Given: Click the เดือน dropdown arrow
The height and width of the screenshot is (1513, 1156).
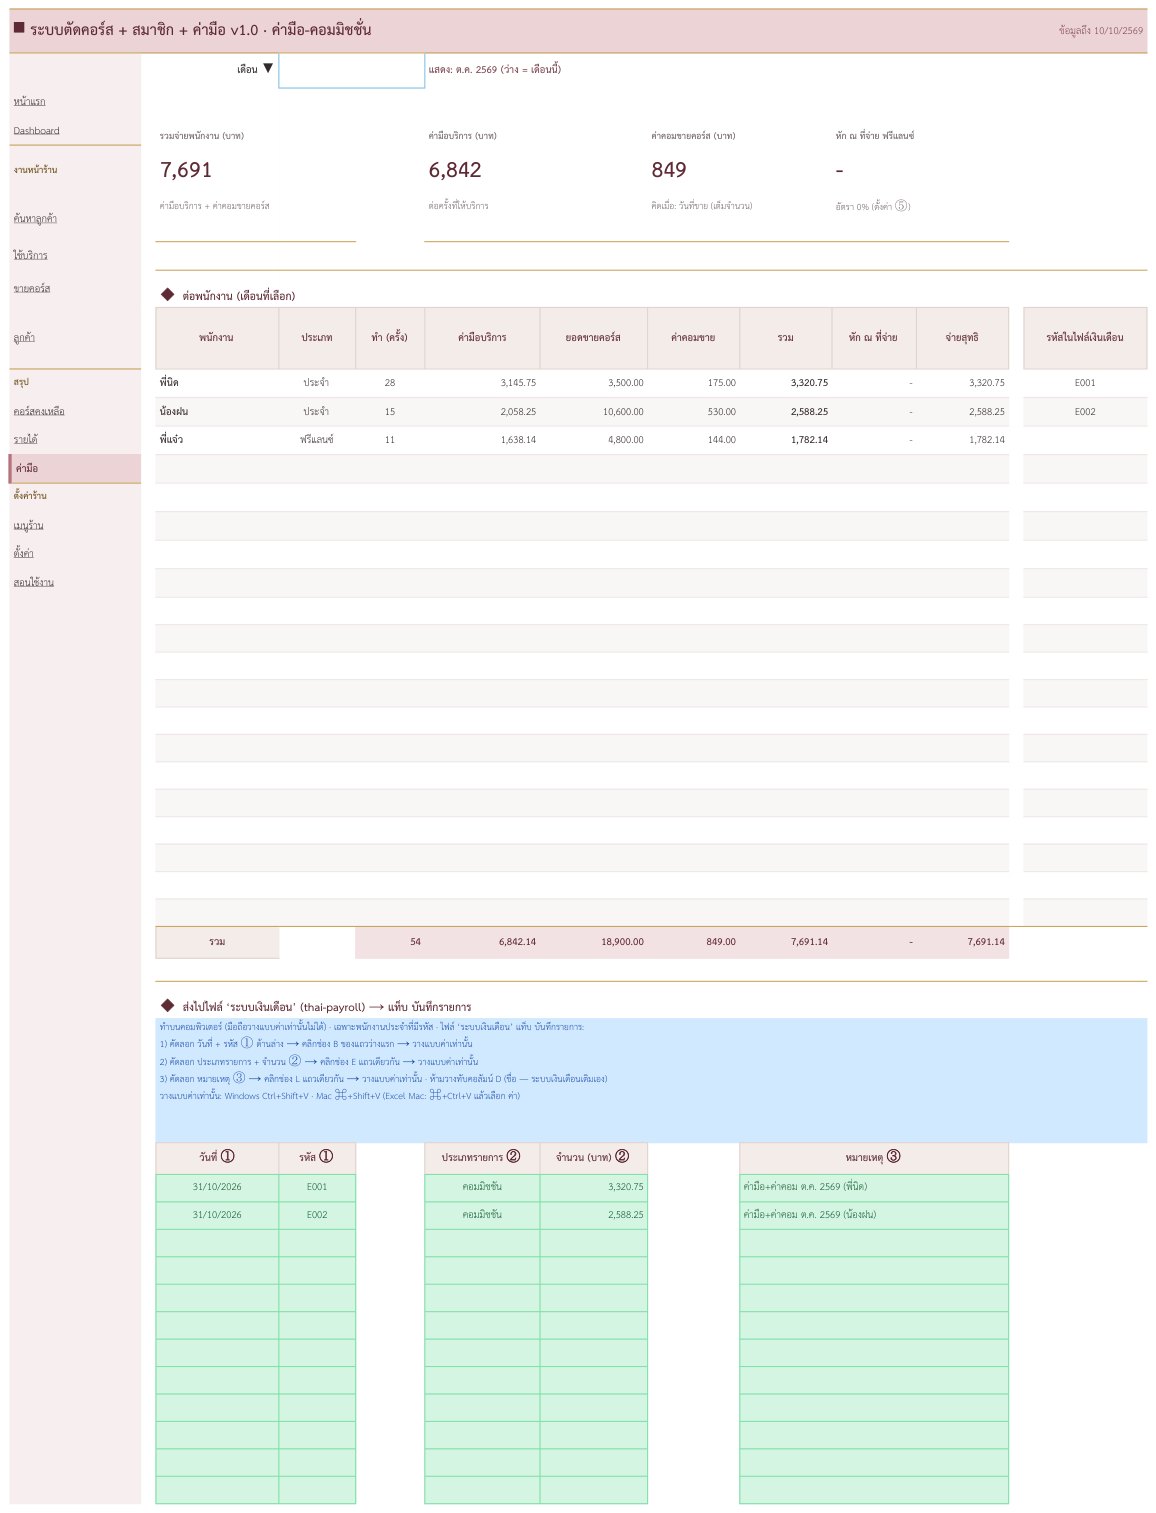Looking at the screenshot, I should pyautogui.click(x=268, y=69).
